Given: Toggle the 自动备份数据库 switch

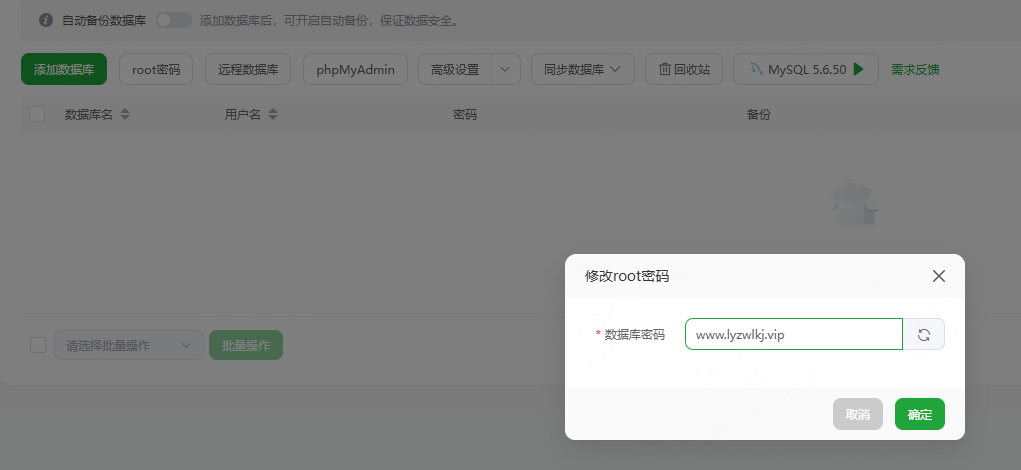Looking at the screenshot, I should tap(174, 20).
